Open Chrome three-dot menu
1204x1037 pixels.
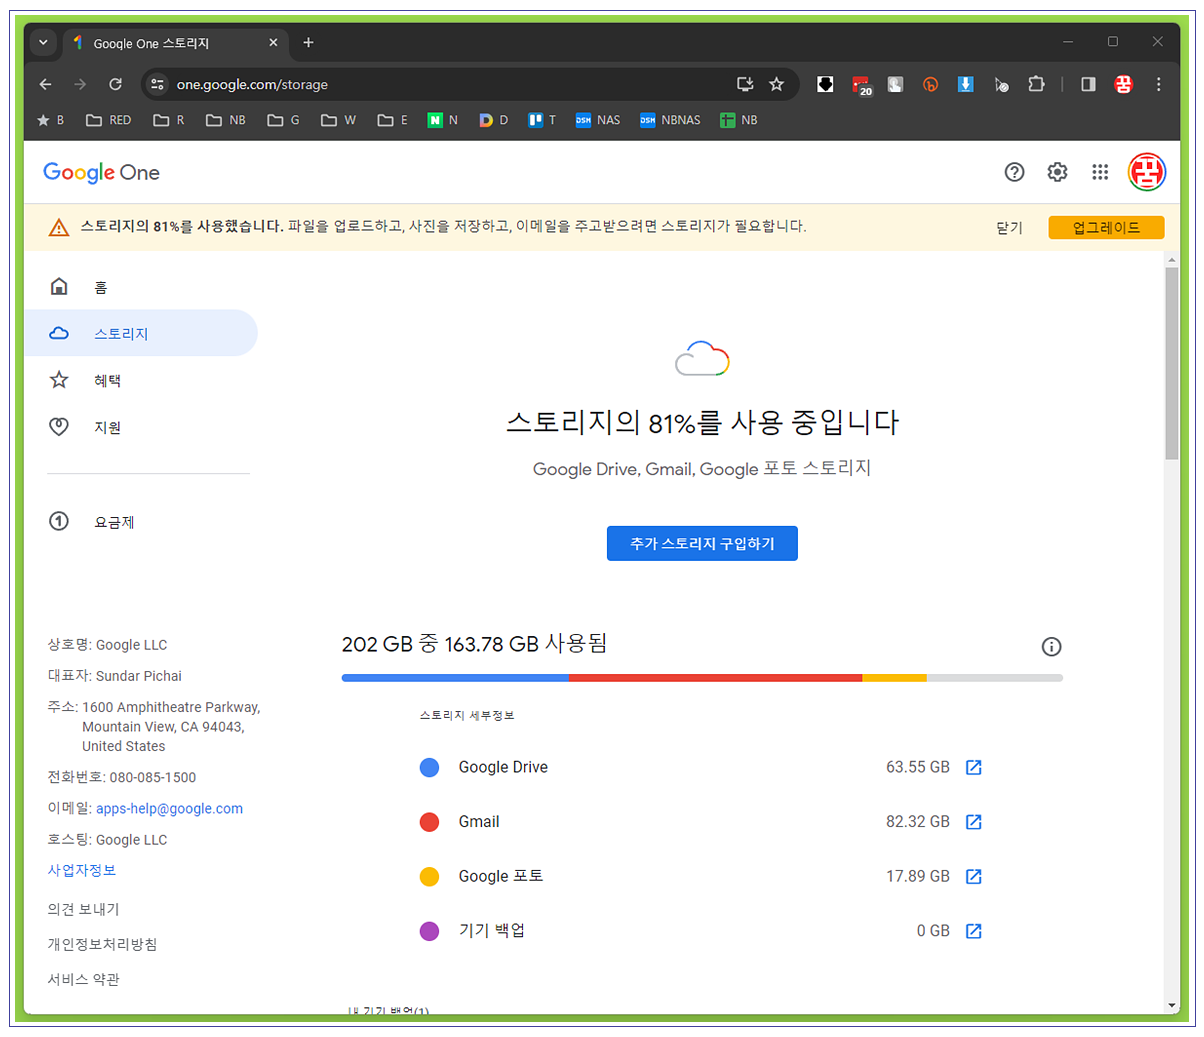[1158, 84]
